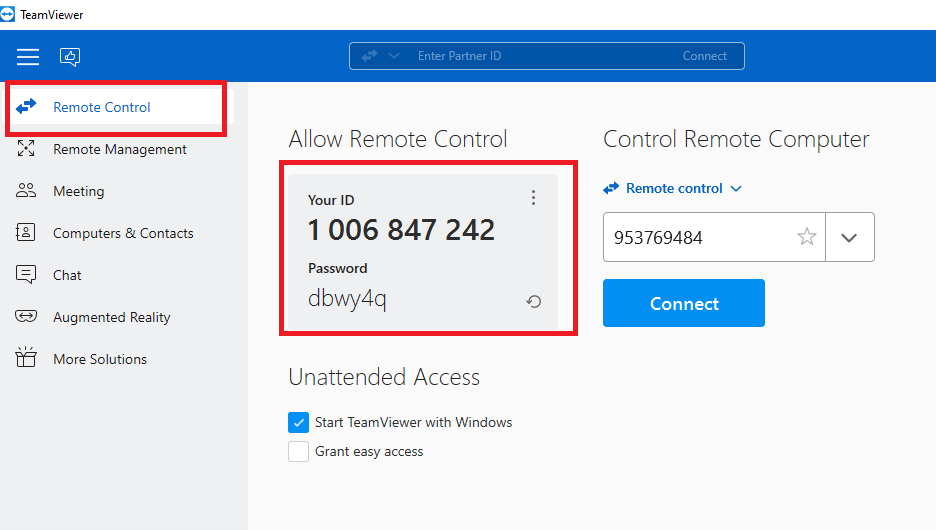Click the Your ID label
The width and height of the screenshot is (936, 530).
pyautogui.click(x=331, y=201)
